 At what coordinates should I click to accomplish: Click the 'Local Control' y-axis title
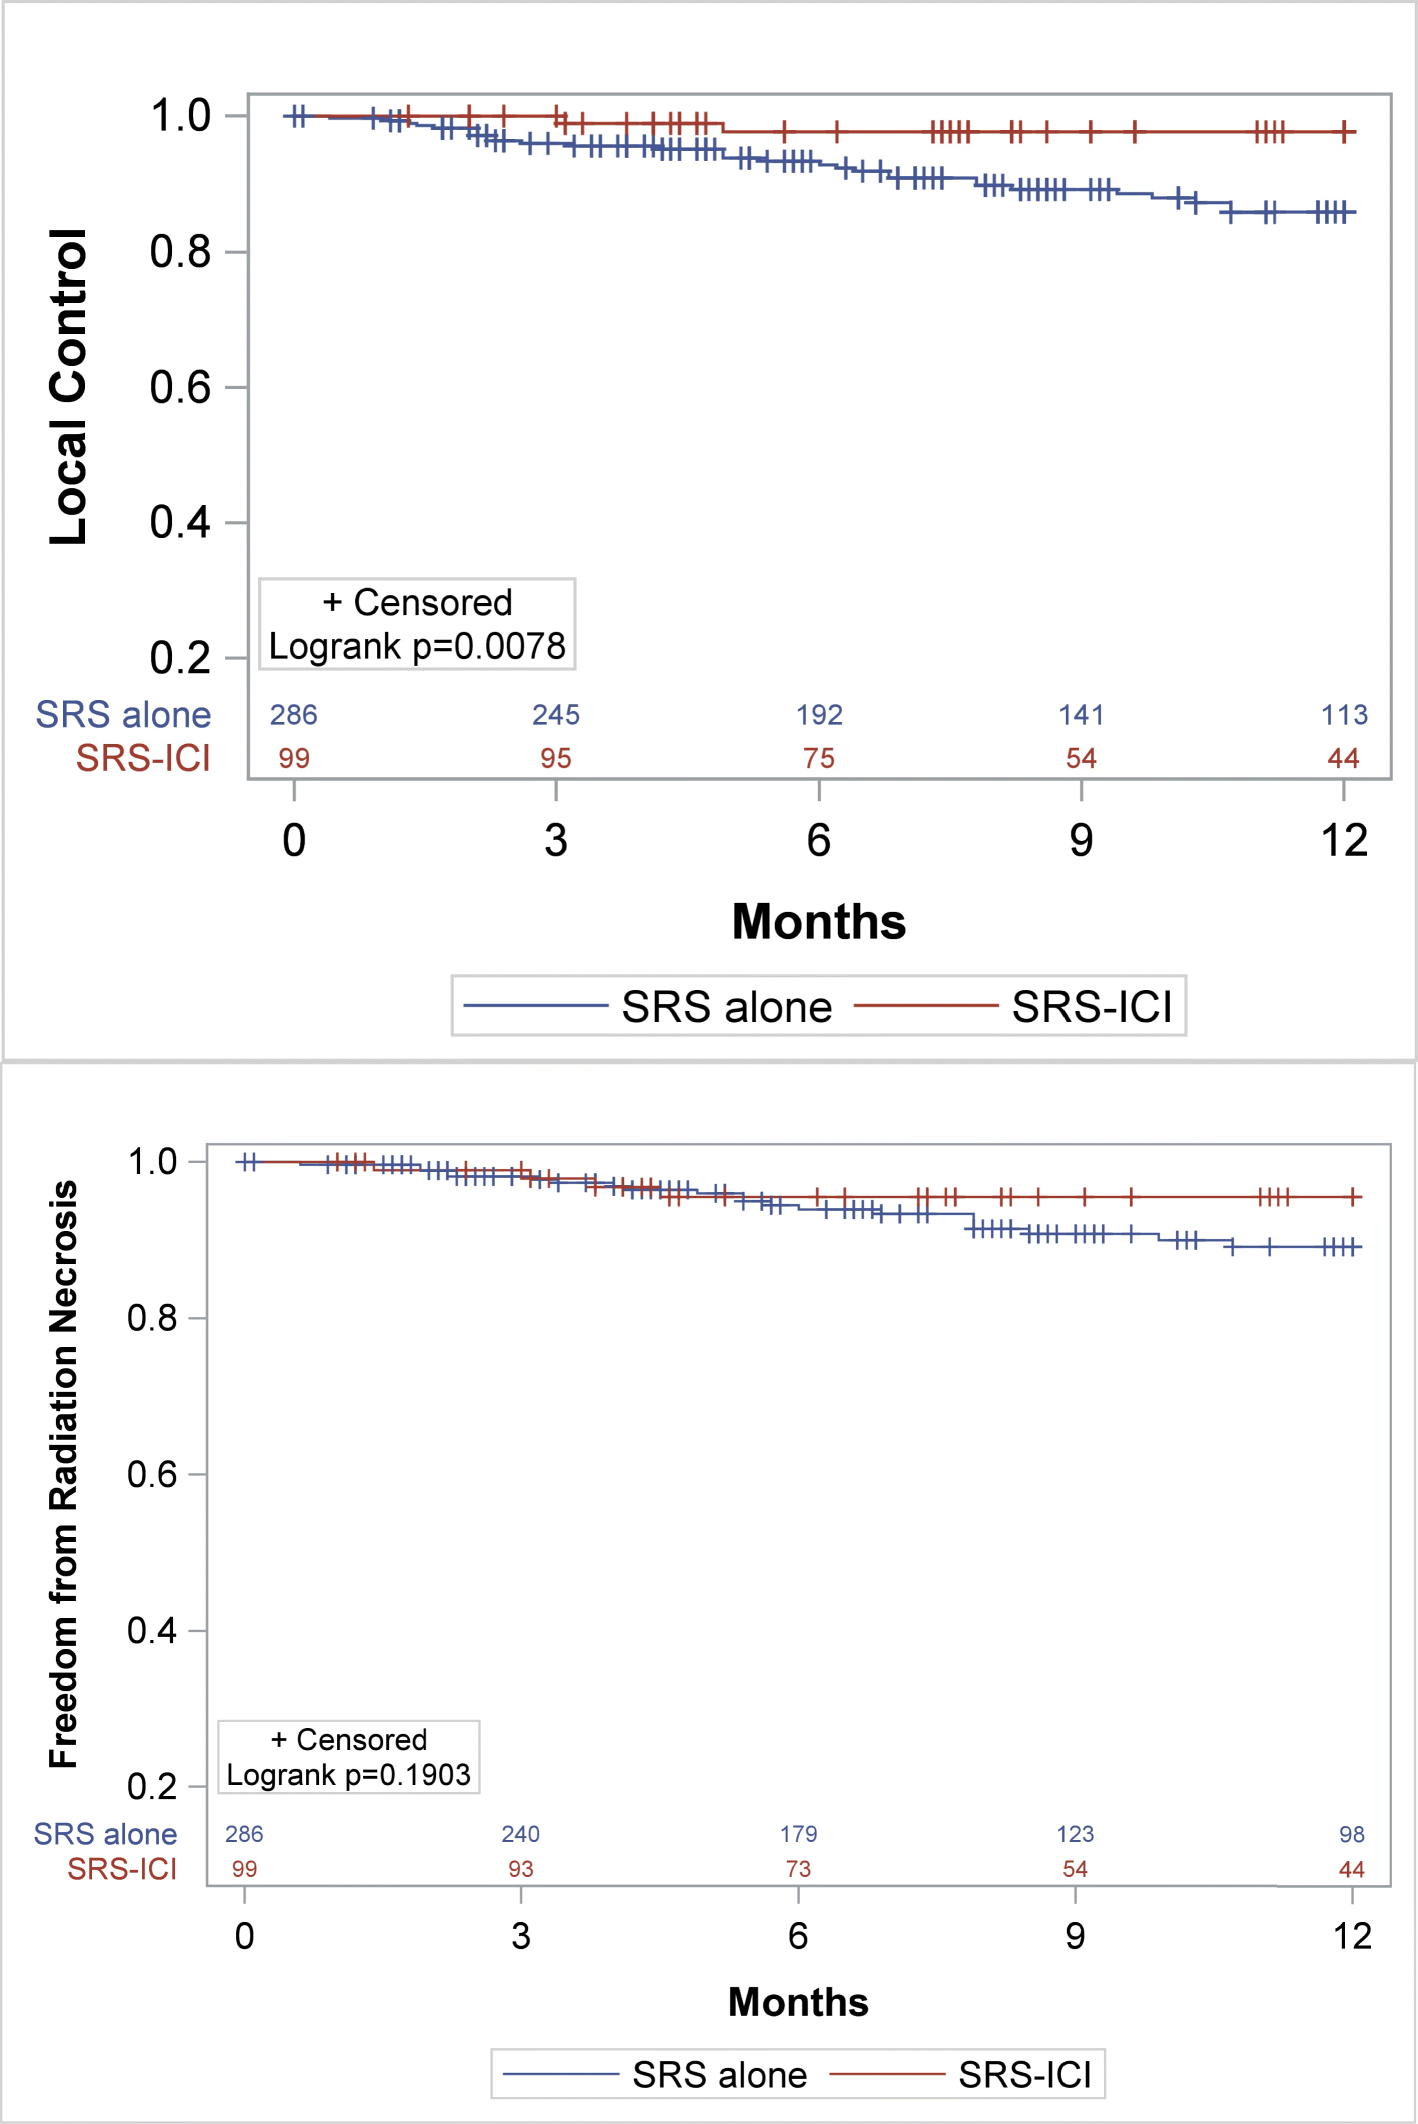pyautogui.click(x=69, y=386)
